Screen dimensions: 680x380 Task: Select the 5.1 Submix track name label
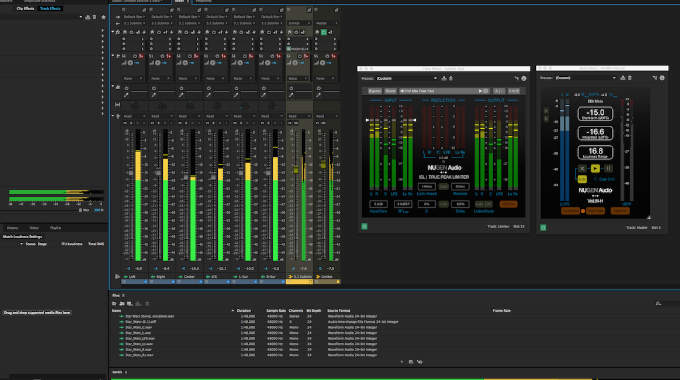303,277
